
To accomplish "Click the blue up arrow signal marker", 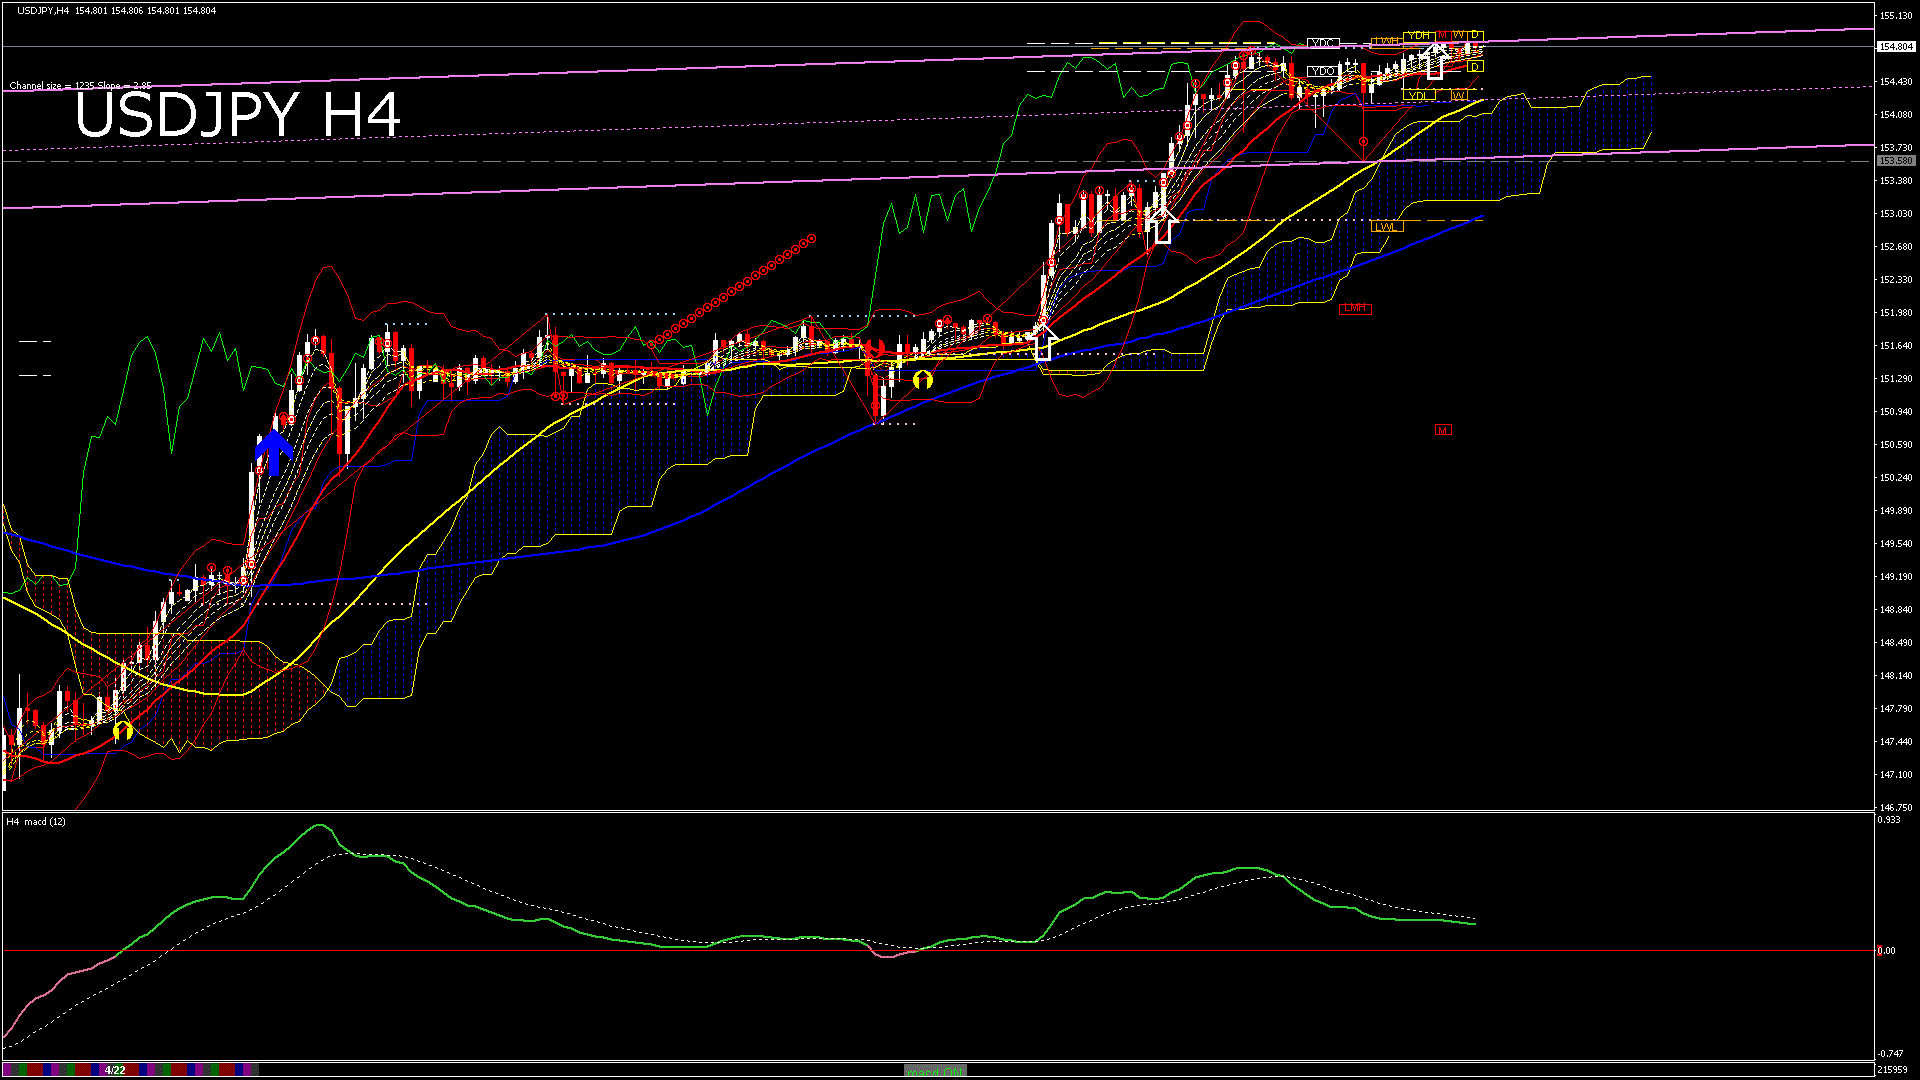I will 274,452.
